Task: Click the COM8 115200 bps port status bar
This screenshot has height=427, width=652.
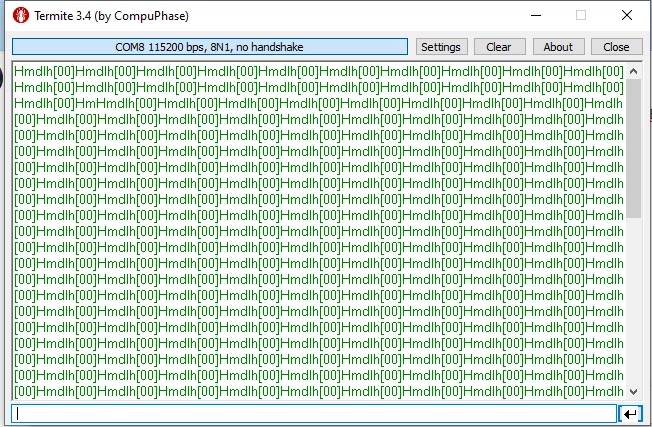Action: (x=210, y=47)
